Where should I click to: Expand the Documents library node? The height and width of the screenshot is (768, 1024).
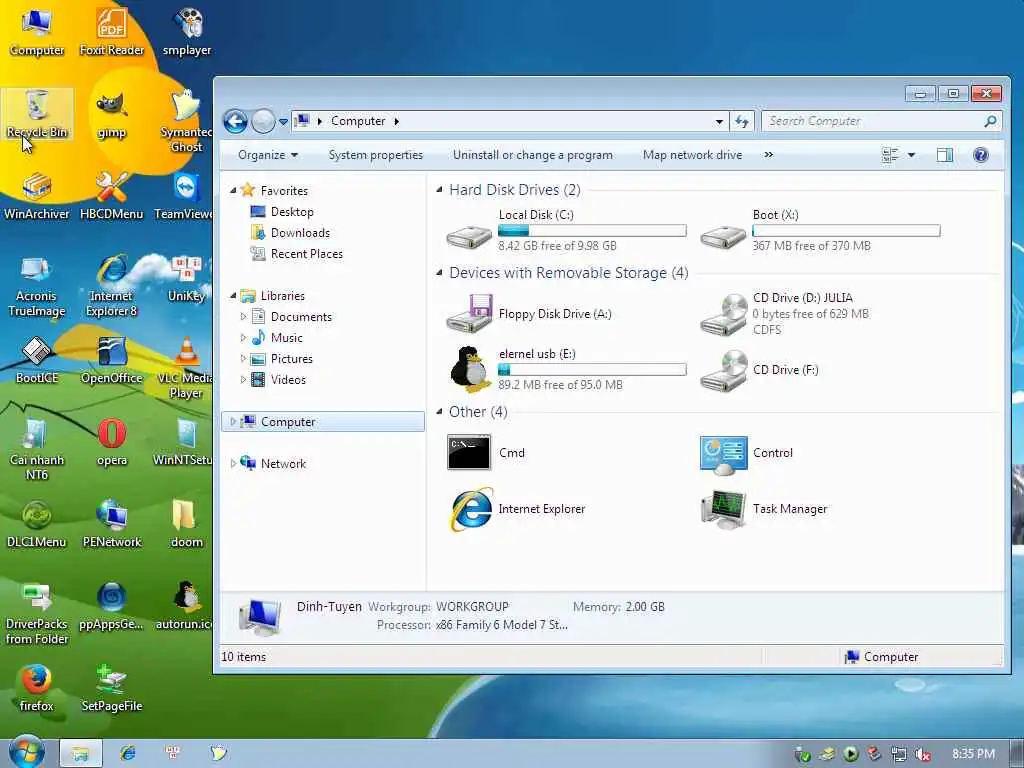pyautogui.click(x=243, y=317)
